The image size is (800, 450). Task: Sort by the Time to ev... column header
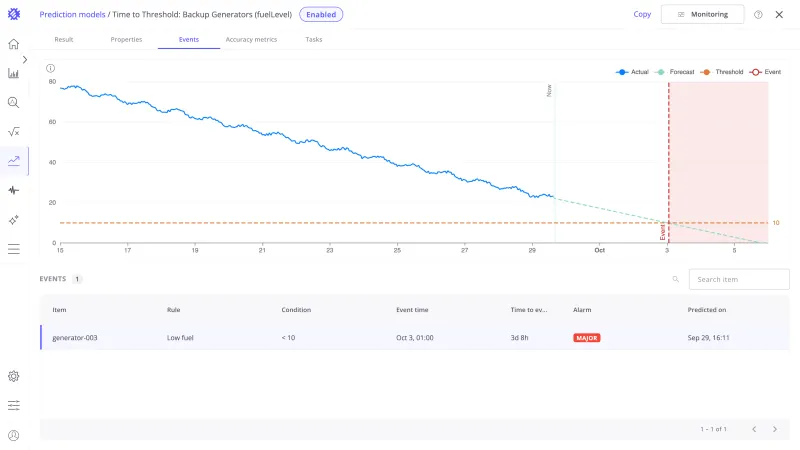529,310
